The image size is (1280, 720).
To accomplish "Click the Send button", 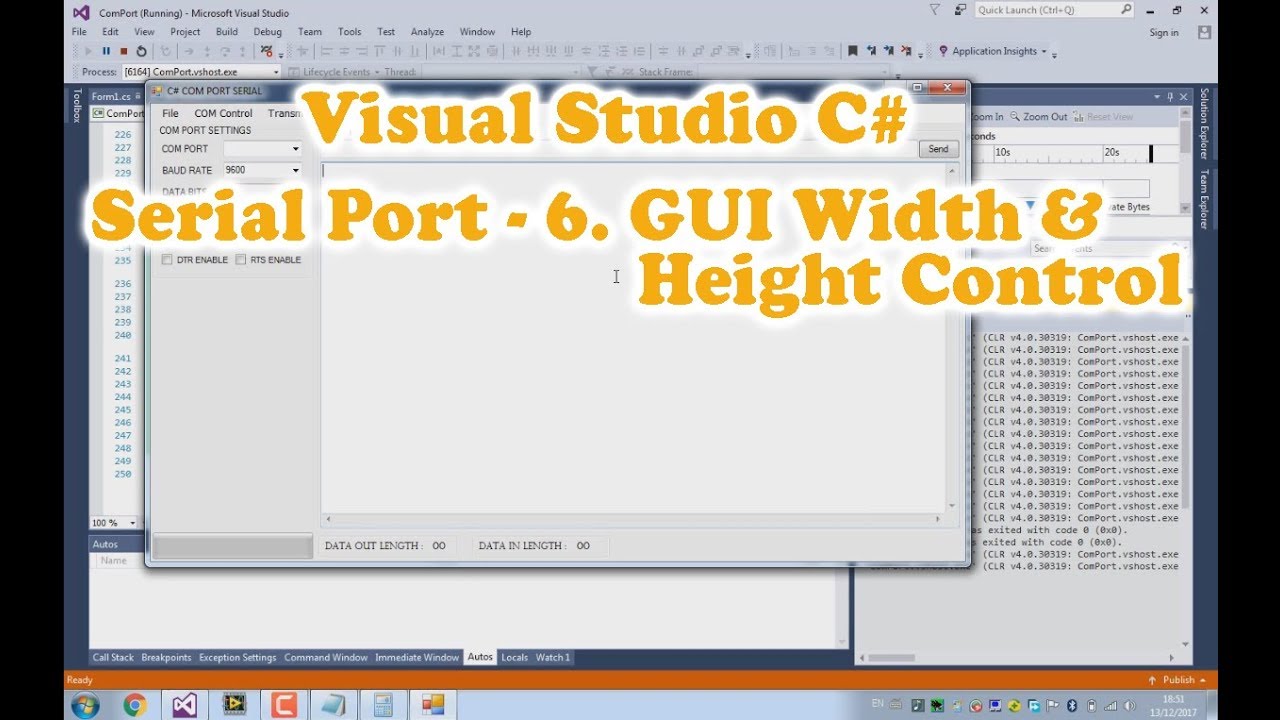I will click(938, 149).
